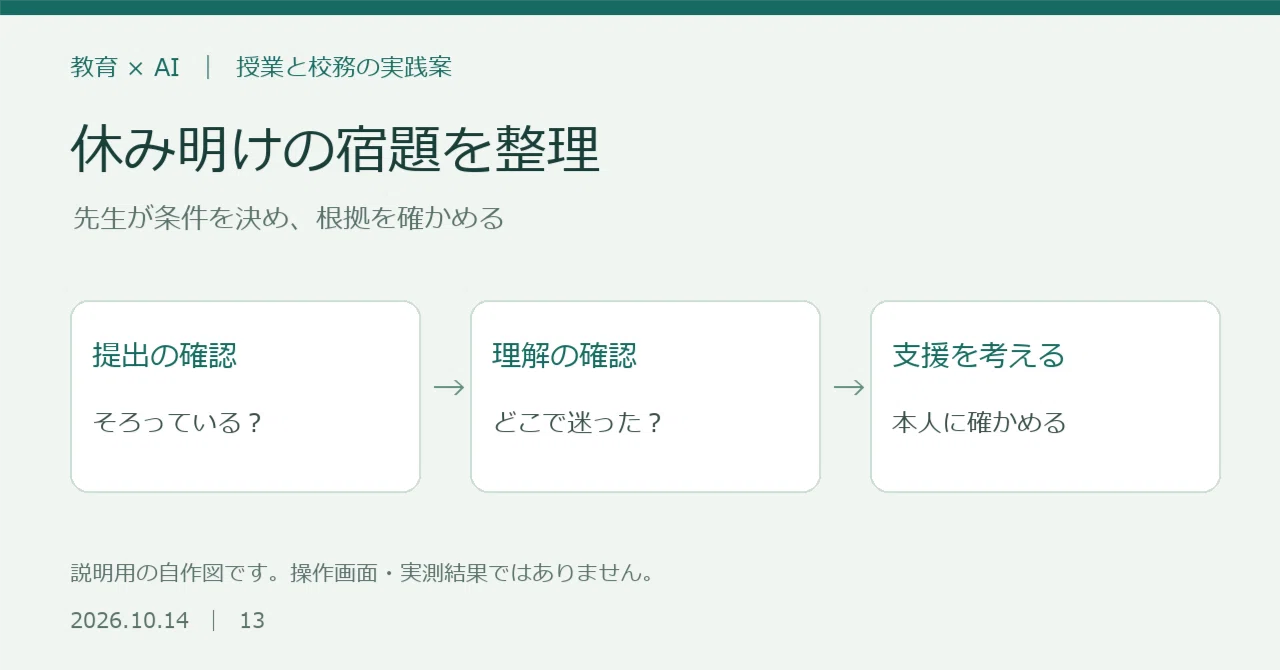Screen dimensions: 1280x670
Task: Click the text 本人に確かめる
Action: pyautogui.click(x=979, y=422)
